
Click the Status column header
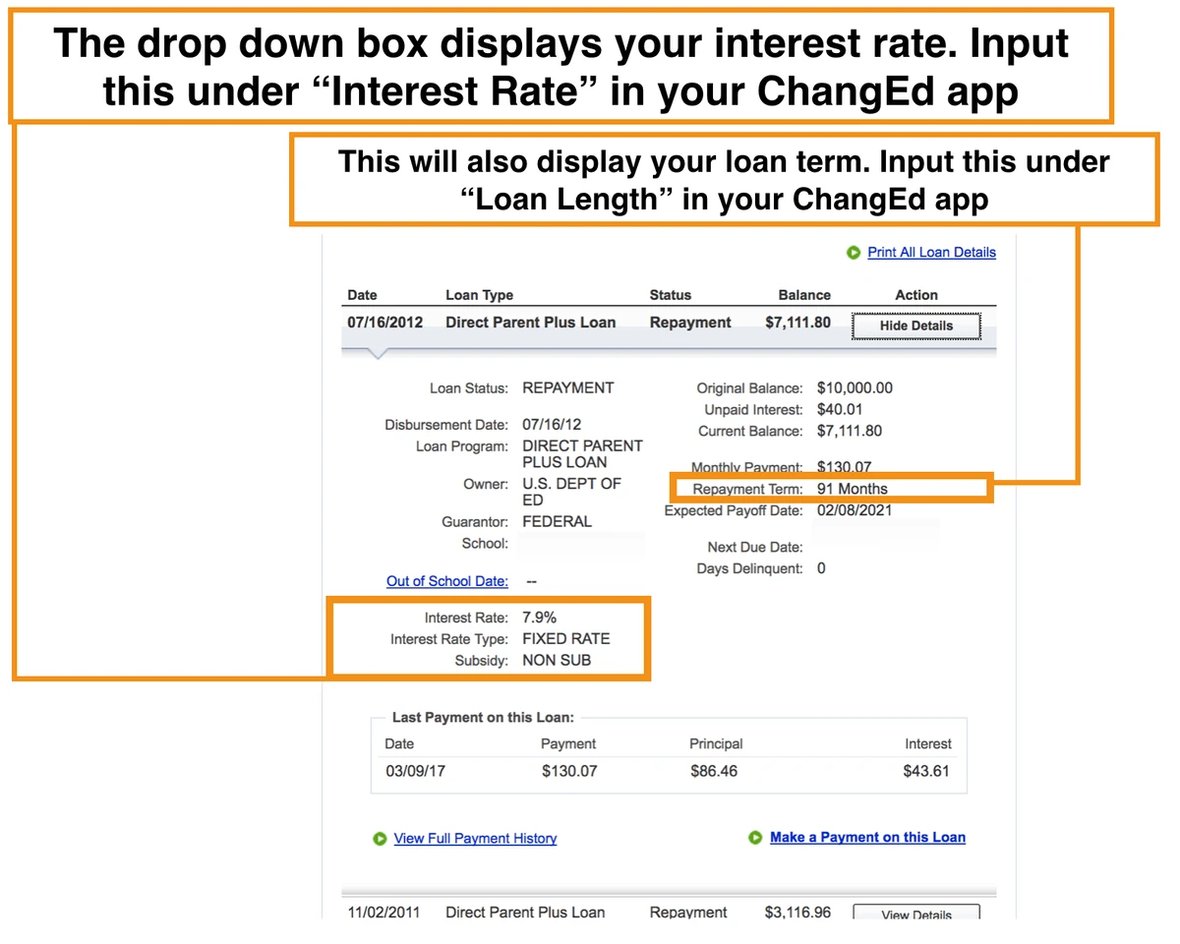(670, 295)
